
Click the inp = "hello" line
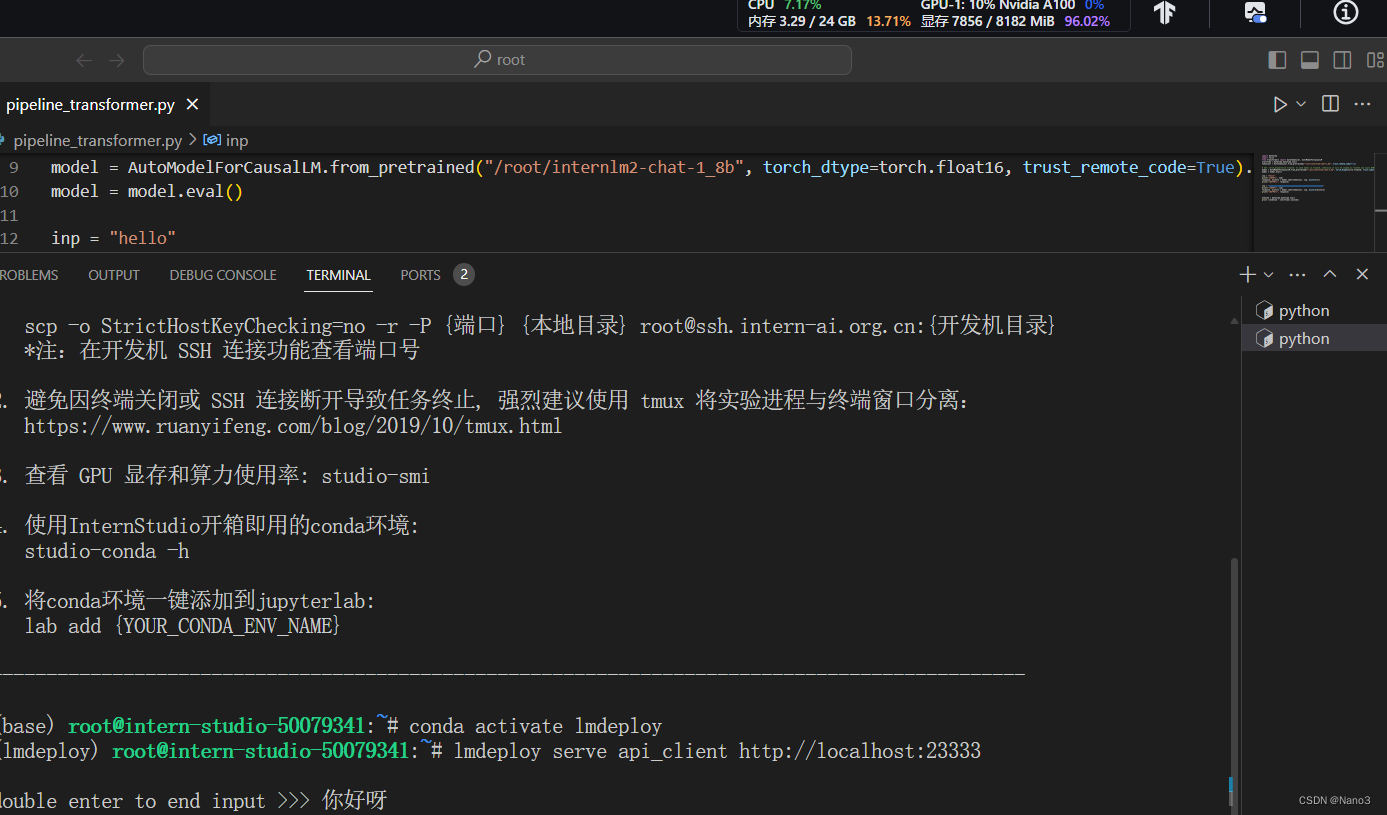click(113, 238)
